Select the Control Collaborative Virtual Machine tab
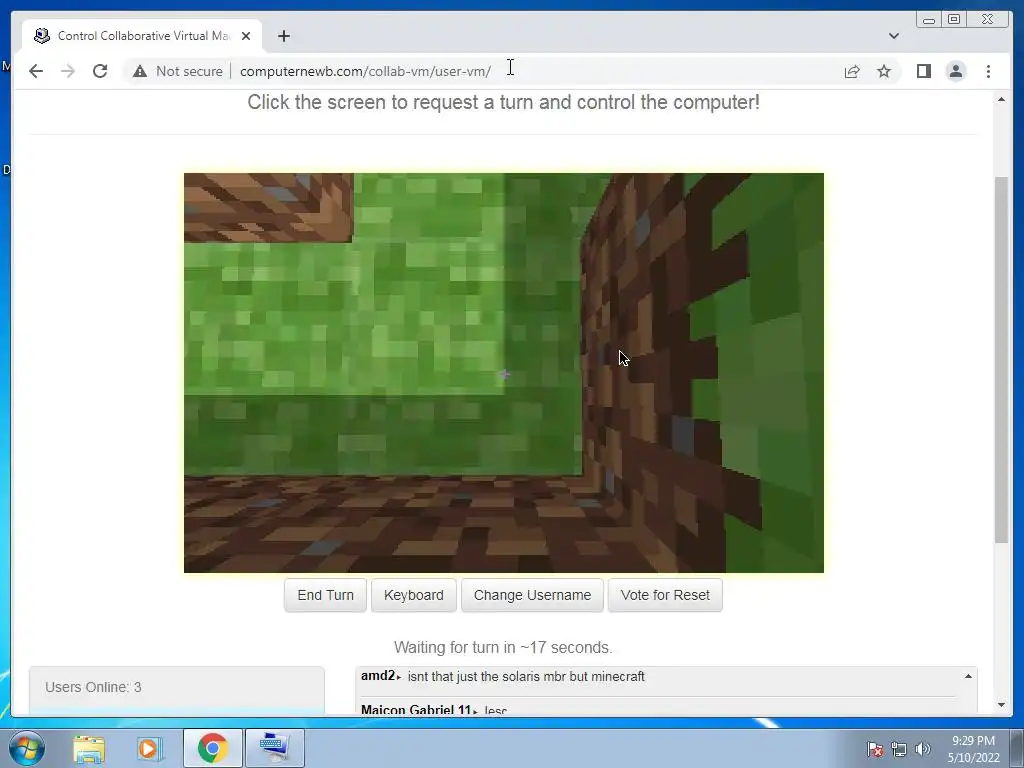Image resolution: width=1024 pixels, height=768 pixels. click(142, 36)
